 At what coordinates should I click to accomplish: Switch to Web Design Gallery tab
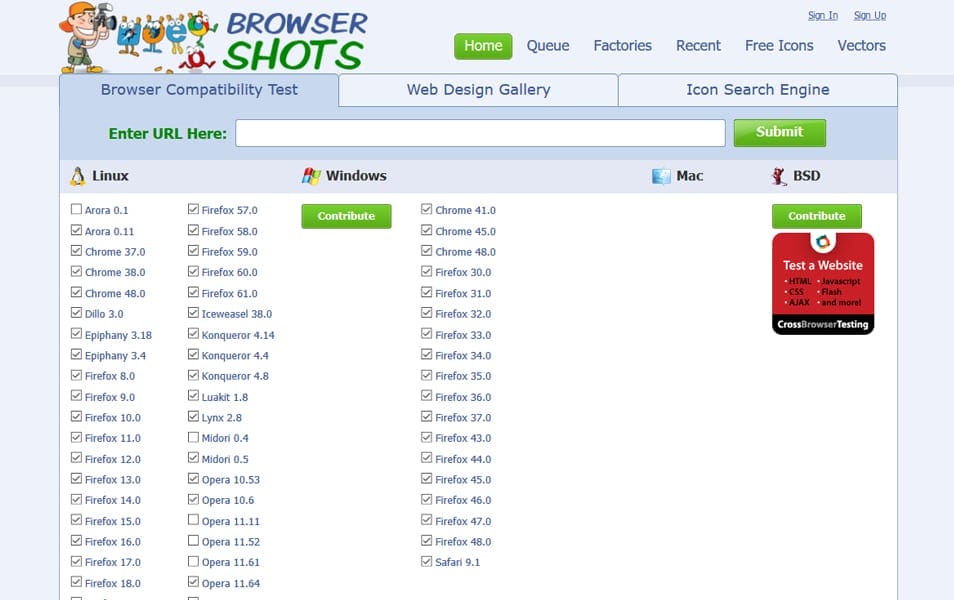click(x=478, y=90)
